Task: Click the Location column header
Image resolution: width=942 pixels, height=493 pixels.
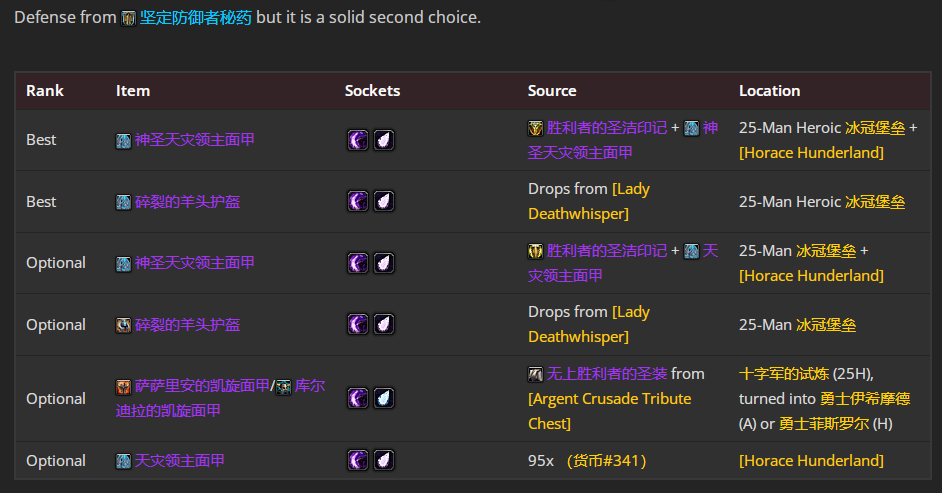Action: [769, 91]
